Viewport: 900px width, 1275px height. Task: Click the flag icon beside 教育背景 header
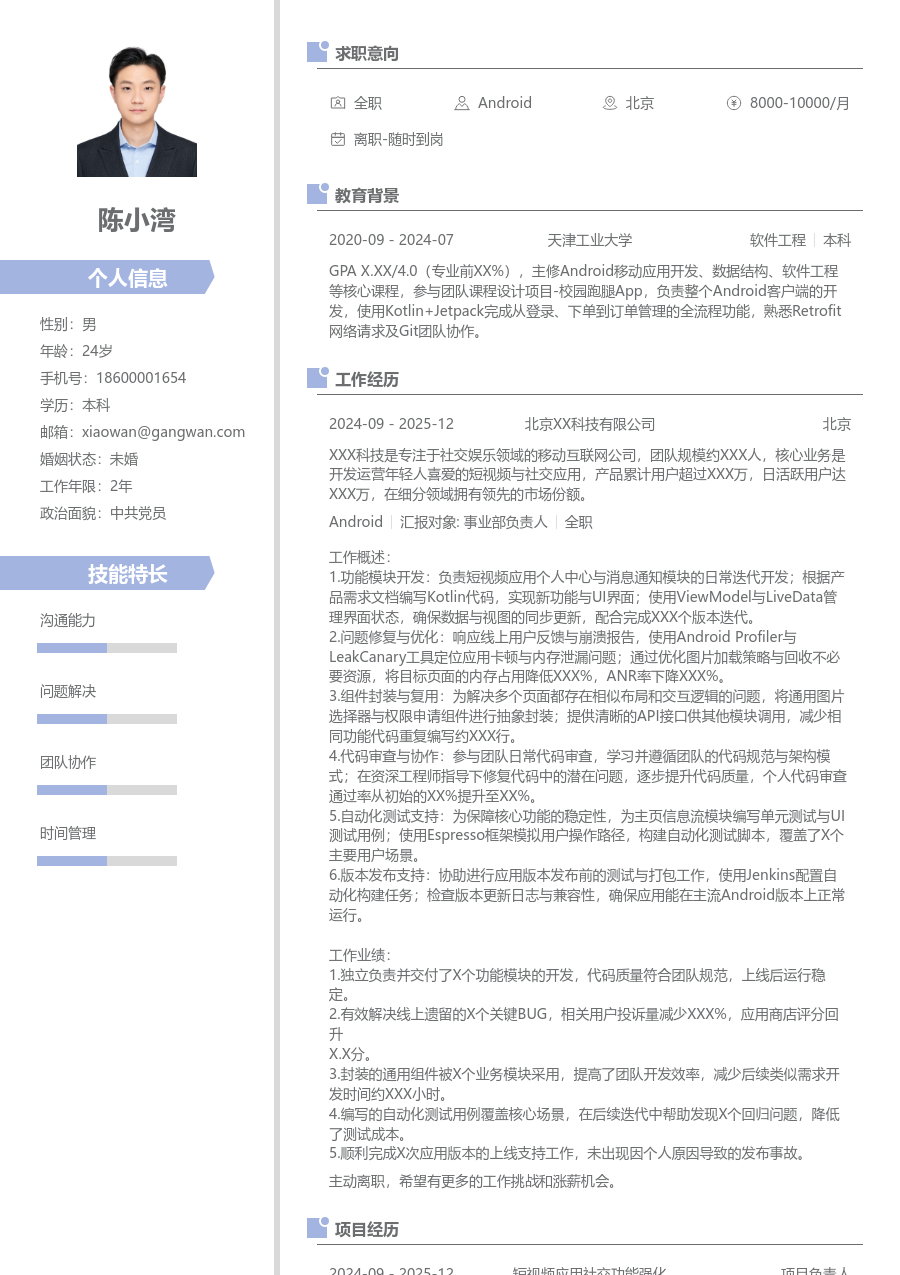[317, 194]
